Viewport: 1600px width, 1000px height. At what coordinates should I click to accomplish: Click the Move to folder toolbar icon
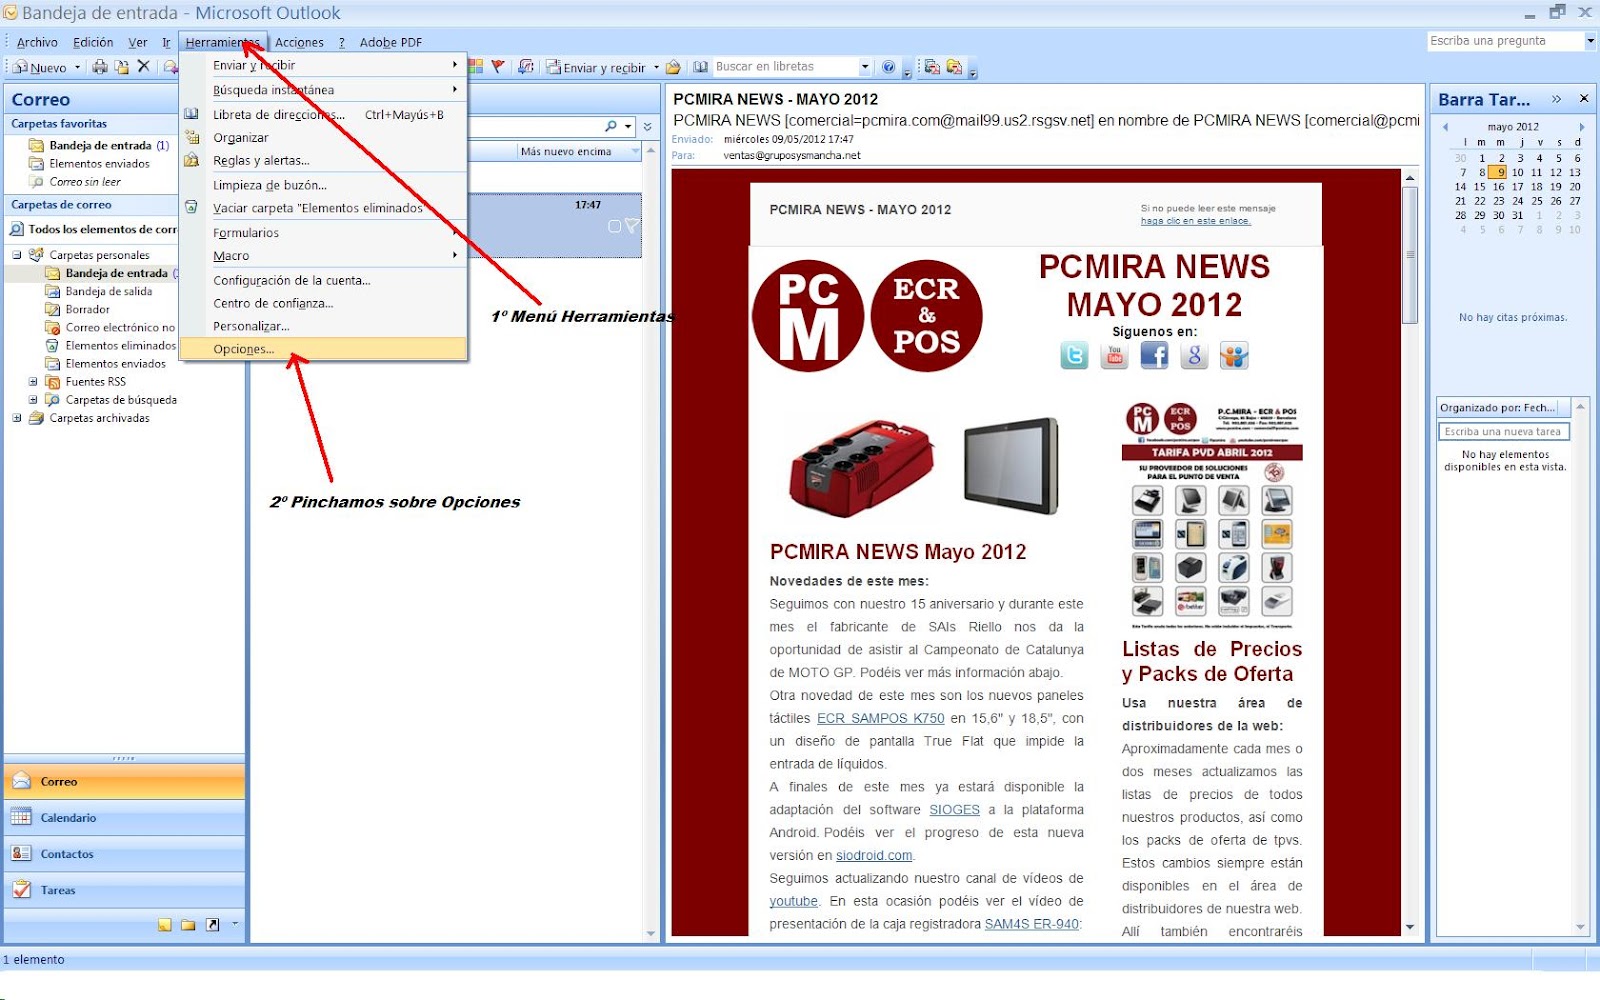pyautogui.click(x=122, y=67)
